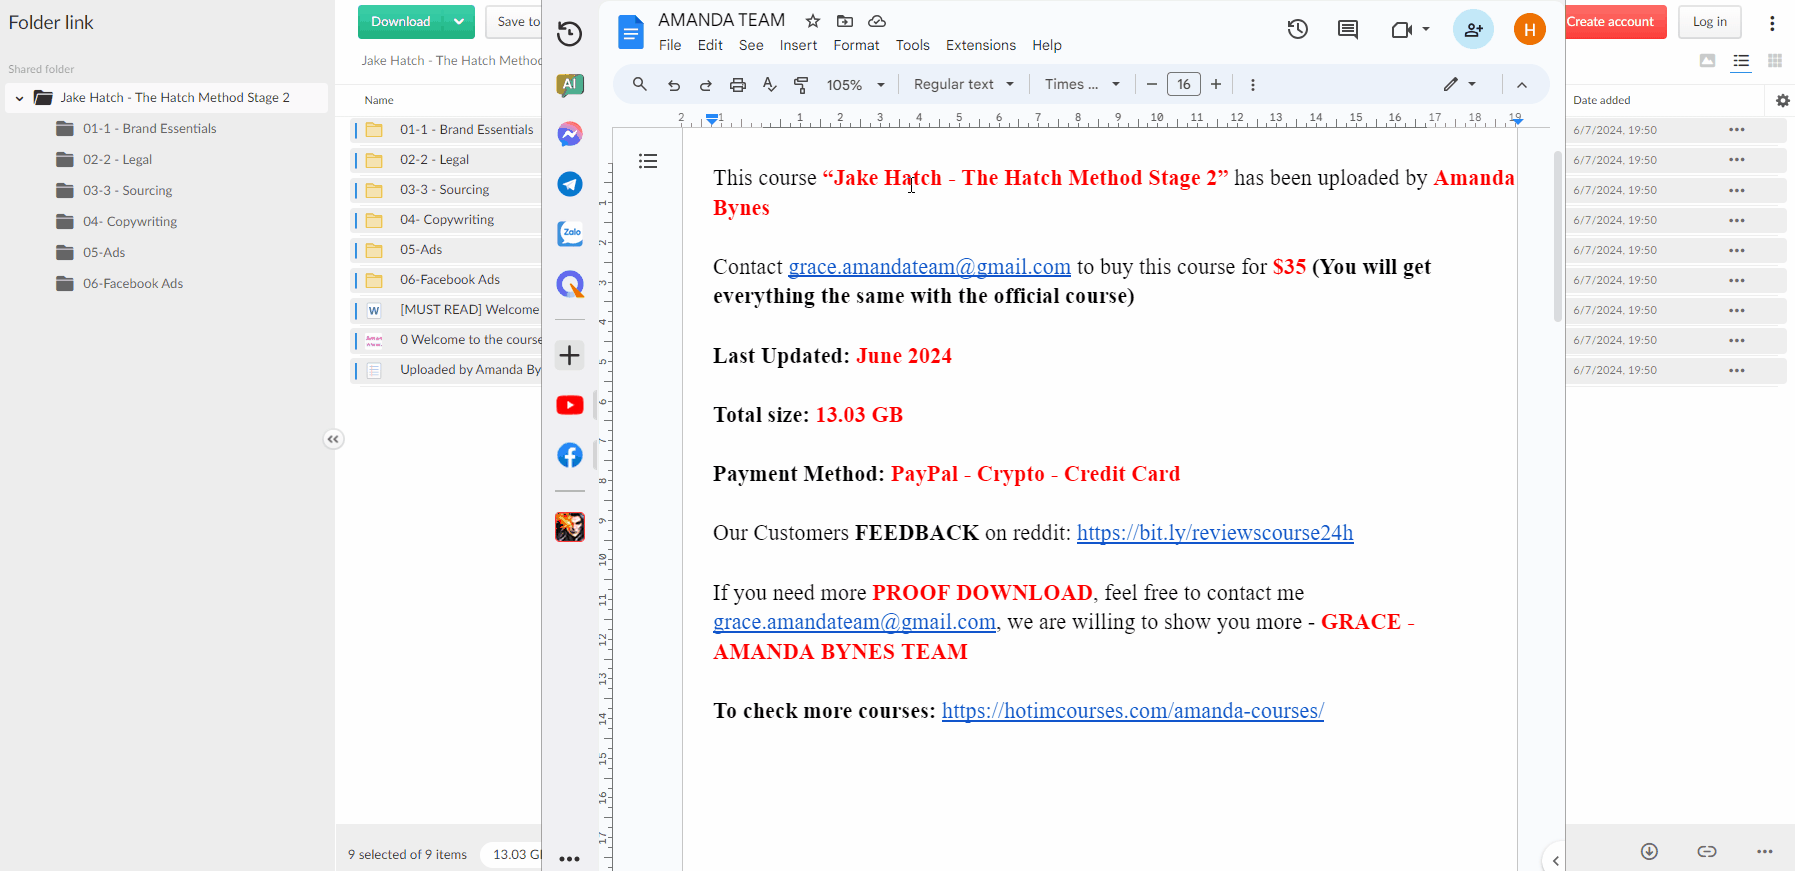The height and width of the screenshot is (871, 1795).
Task: Open the Extensions menu
Action: pyautogui.click(x=980, y=45)
